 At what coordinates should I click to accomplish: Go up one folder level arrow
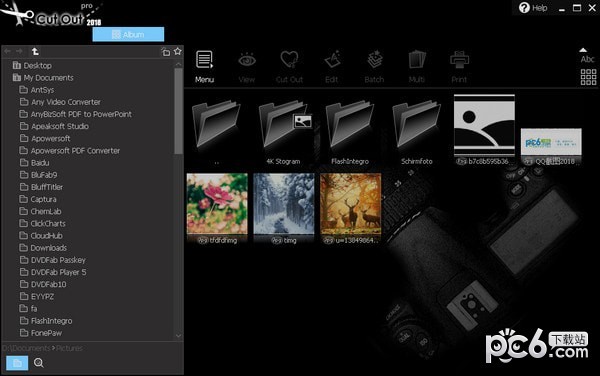[35, 51]
